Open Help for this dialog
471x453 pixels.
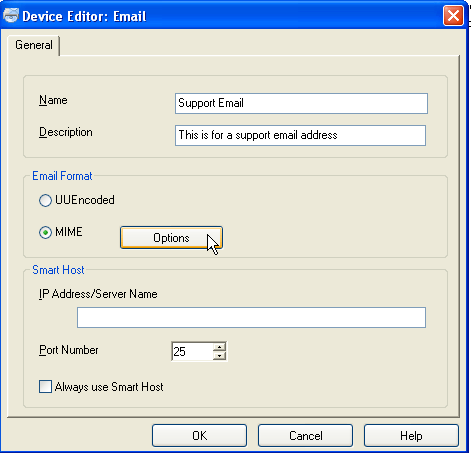coord(411,435)
